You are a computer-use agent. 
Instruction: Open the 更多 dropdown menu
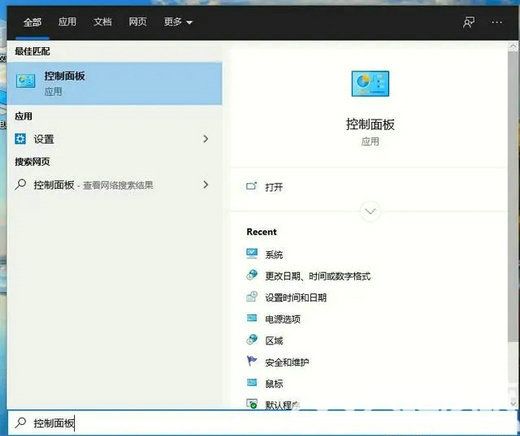(x=178, y=22)
